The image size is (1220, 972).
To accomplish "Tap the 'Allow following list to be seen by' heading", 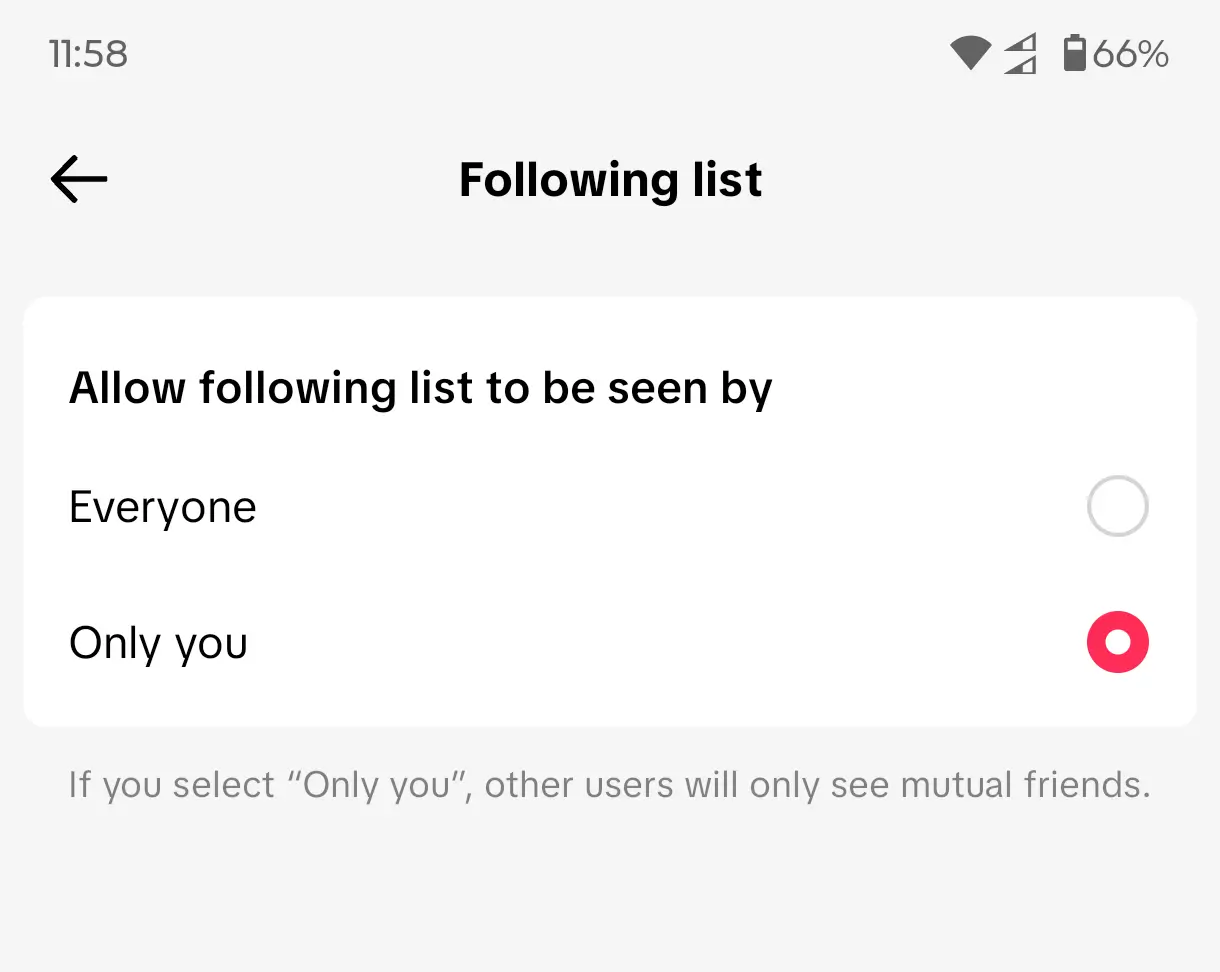I will (420, 388).
